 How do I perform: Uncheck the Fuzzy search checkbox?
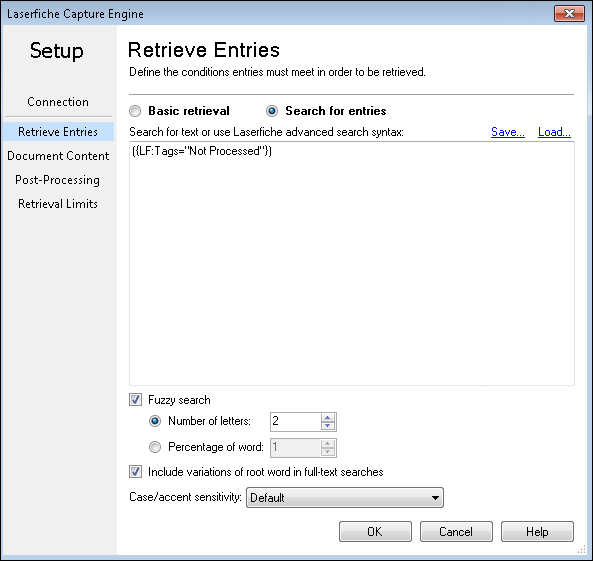(135, 400)
